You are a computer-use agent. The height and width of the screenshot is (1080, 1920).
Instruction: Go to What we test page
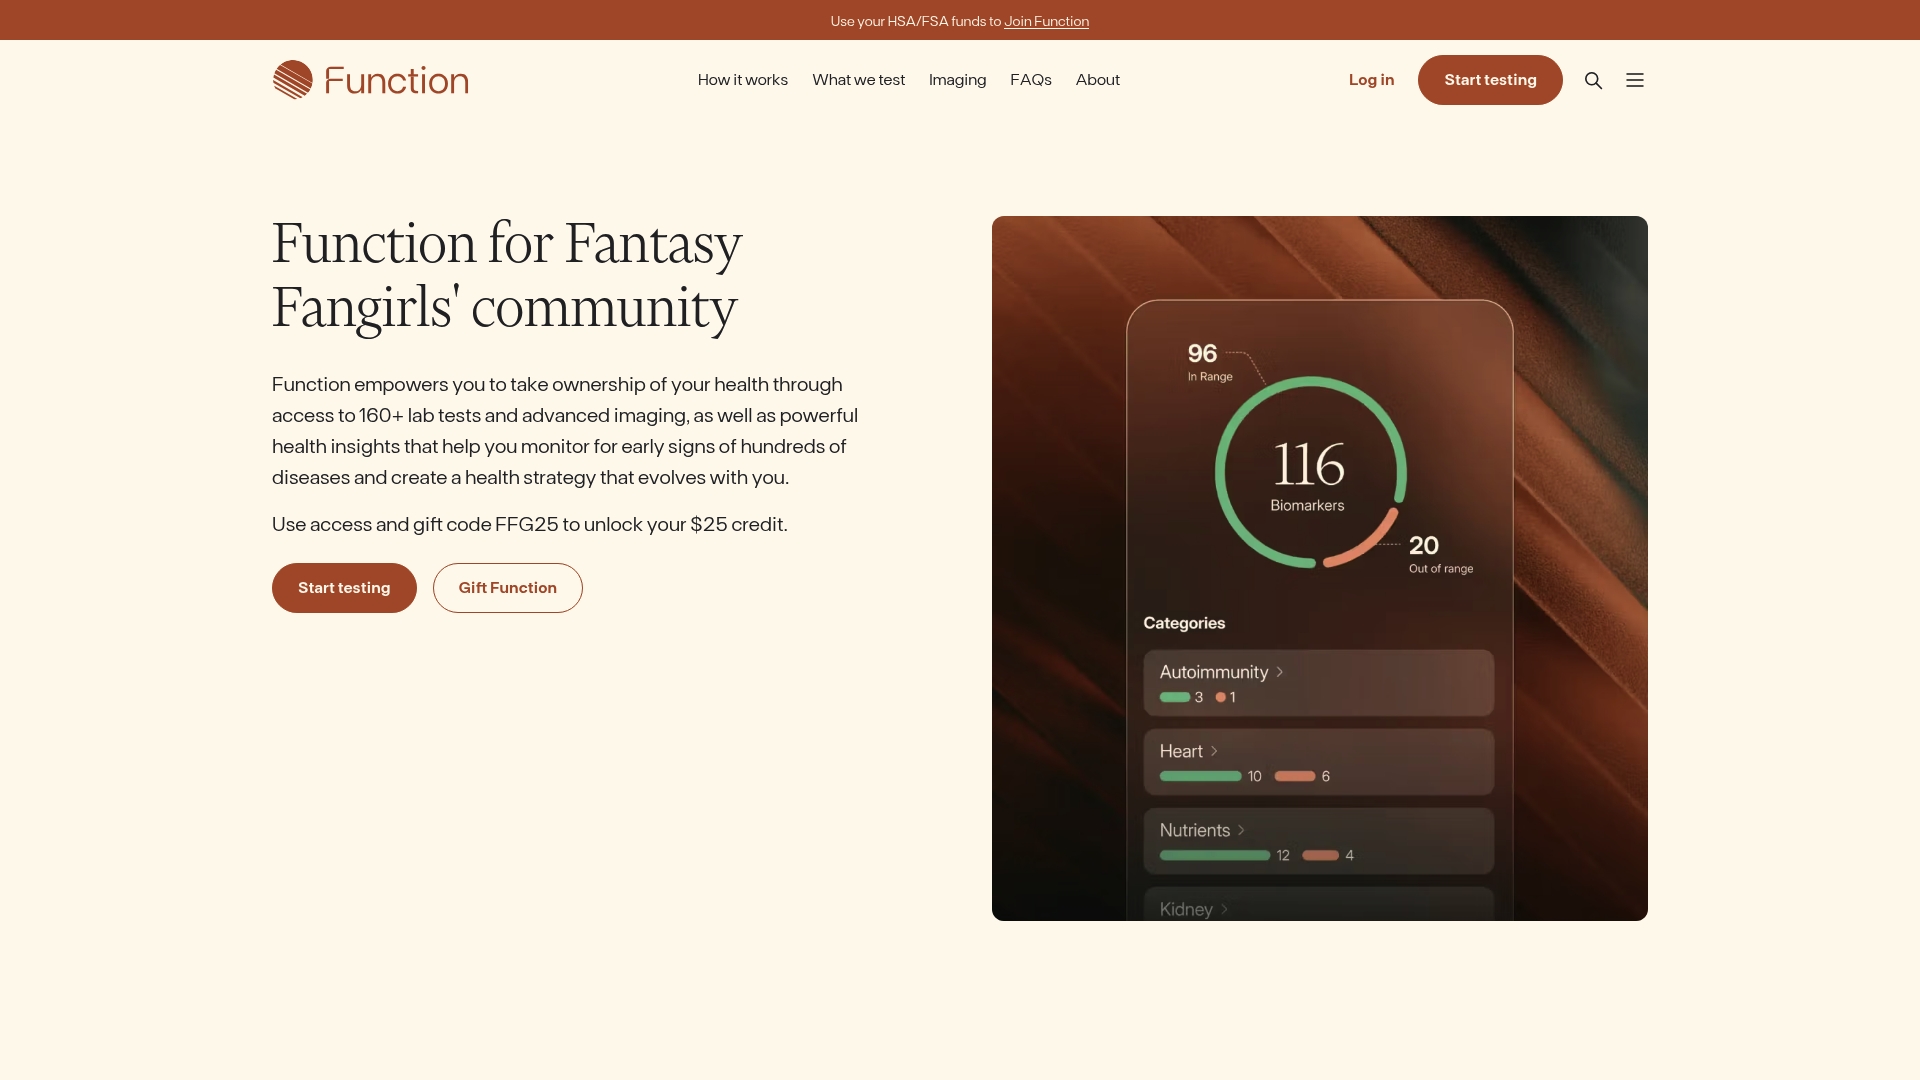click(858, 80)
